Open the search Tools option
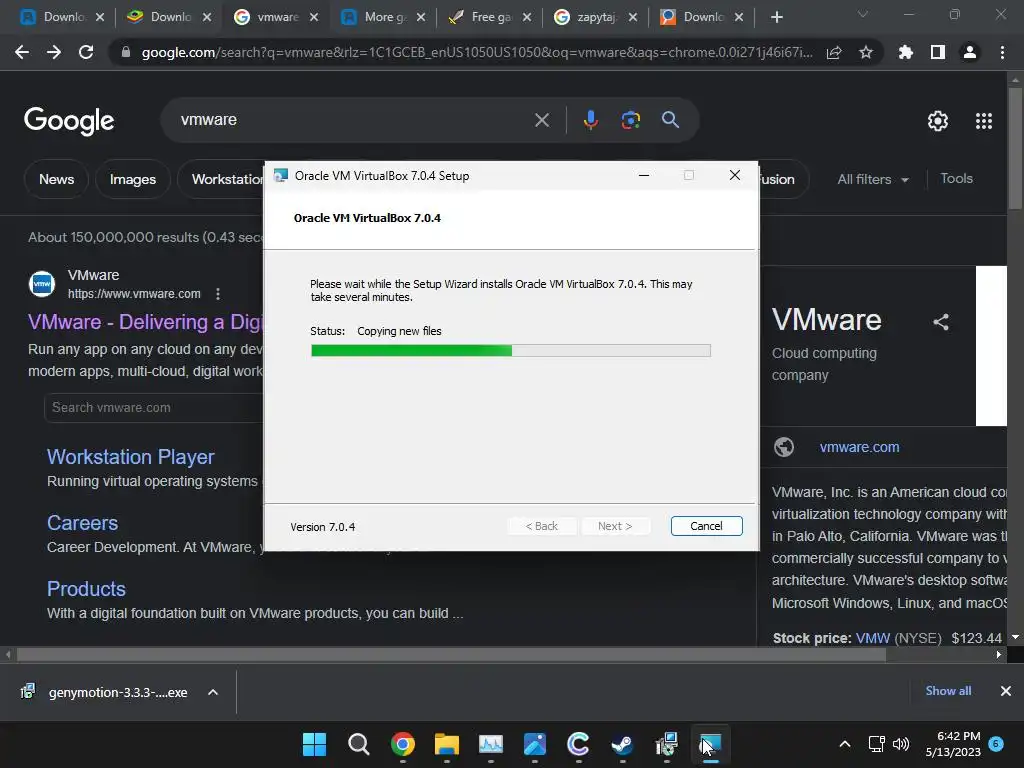 956,178
